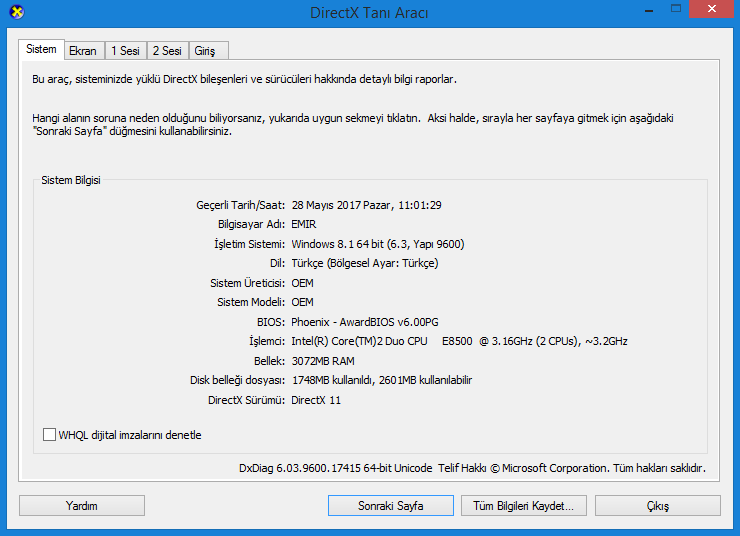Image resolution: width=740 pixels, height=536 pixels.
Task: Click the Çıkış button
Action: pos(657,506)
